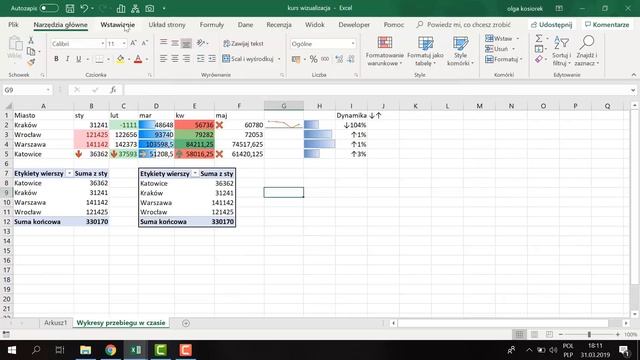Image resolution: width=640 pixels, height=360 pixels.
Task: Toggle Italic formatting
Action: pos(67,59)
